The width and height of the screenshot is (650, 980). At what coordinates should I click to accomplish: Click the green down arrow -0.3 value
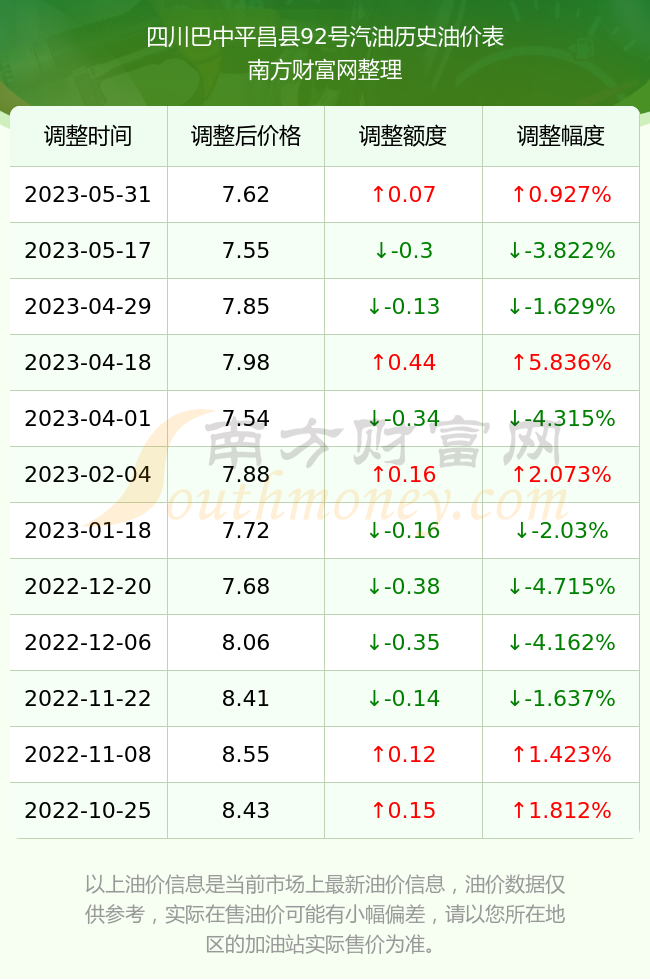click(x=403, y=251)
